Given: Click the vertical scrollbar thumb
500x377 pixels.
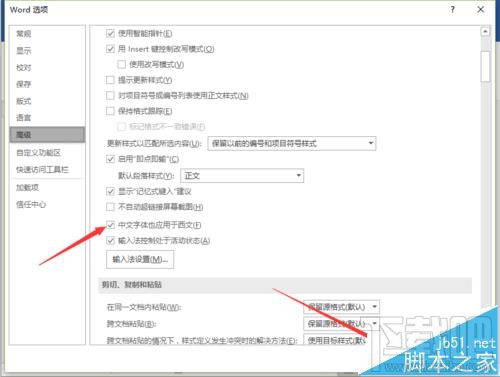Looking at the screenshot, I should click(x=485, y=66).
